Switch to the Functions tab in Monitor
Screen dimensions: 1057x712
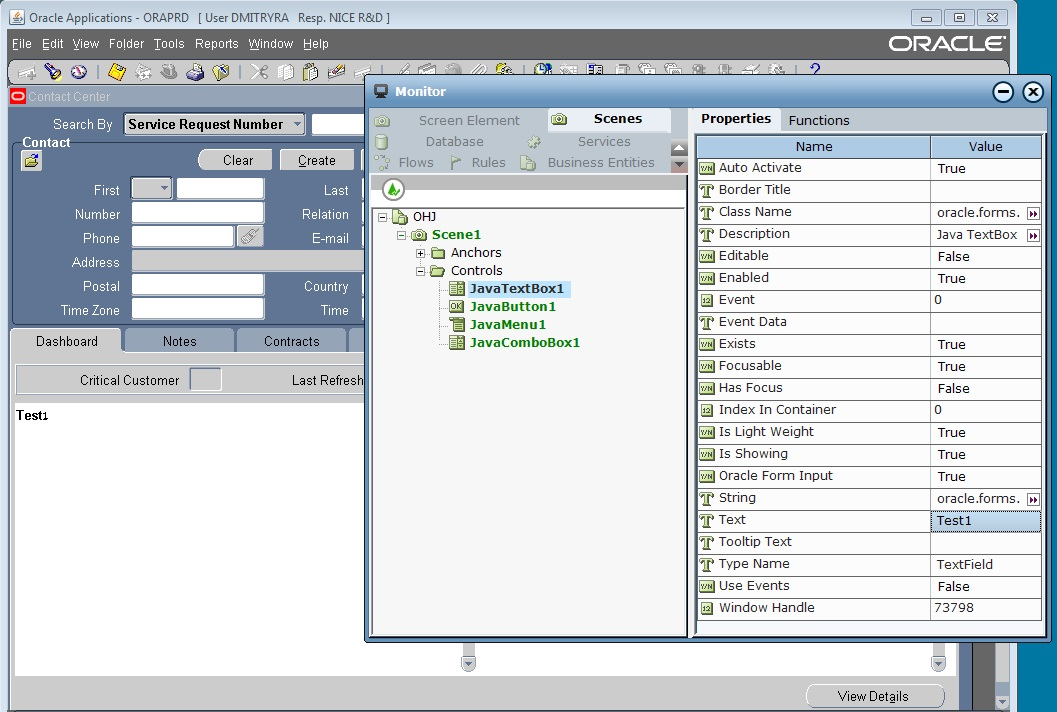click(819, 120)
